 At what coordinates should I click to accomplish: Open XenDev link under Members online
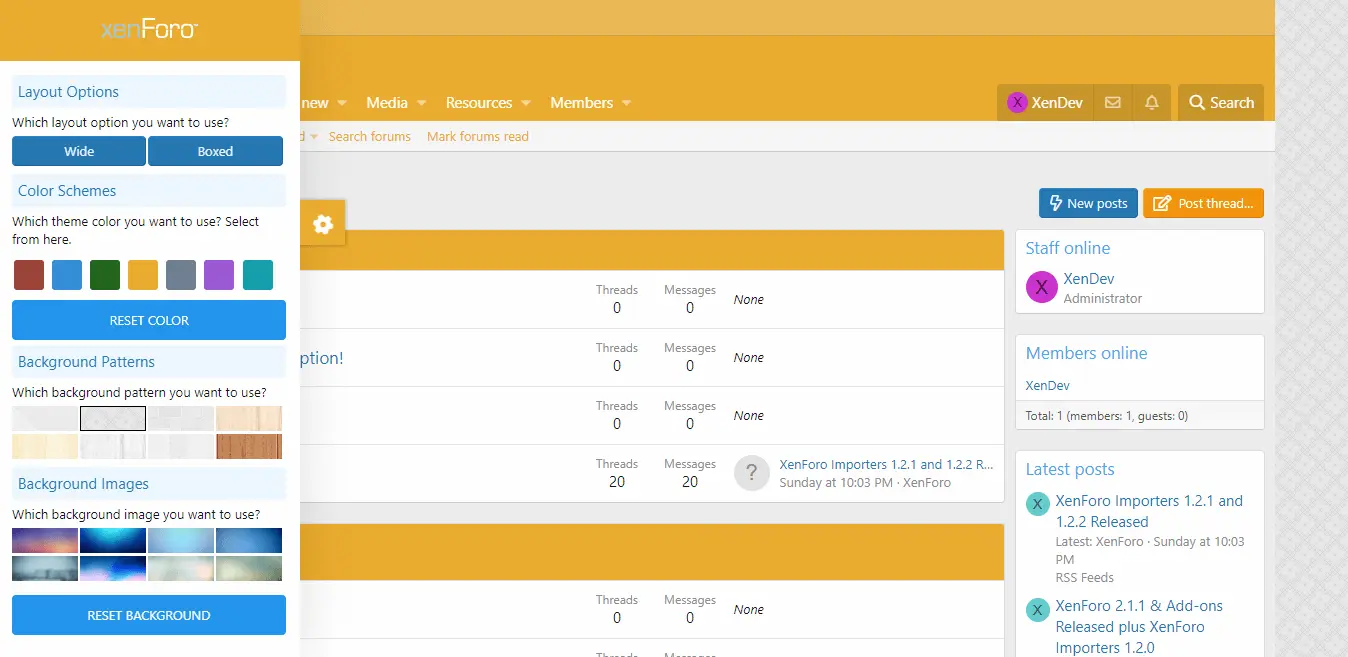point(1048,385)
